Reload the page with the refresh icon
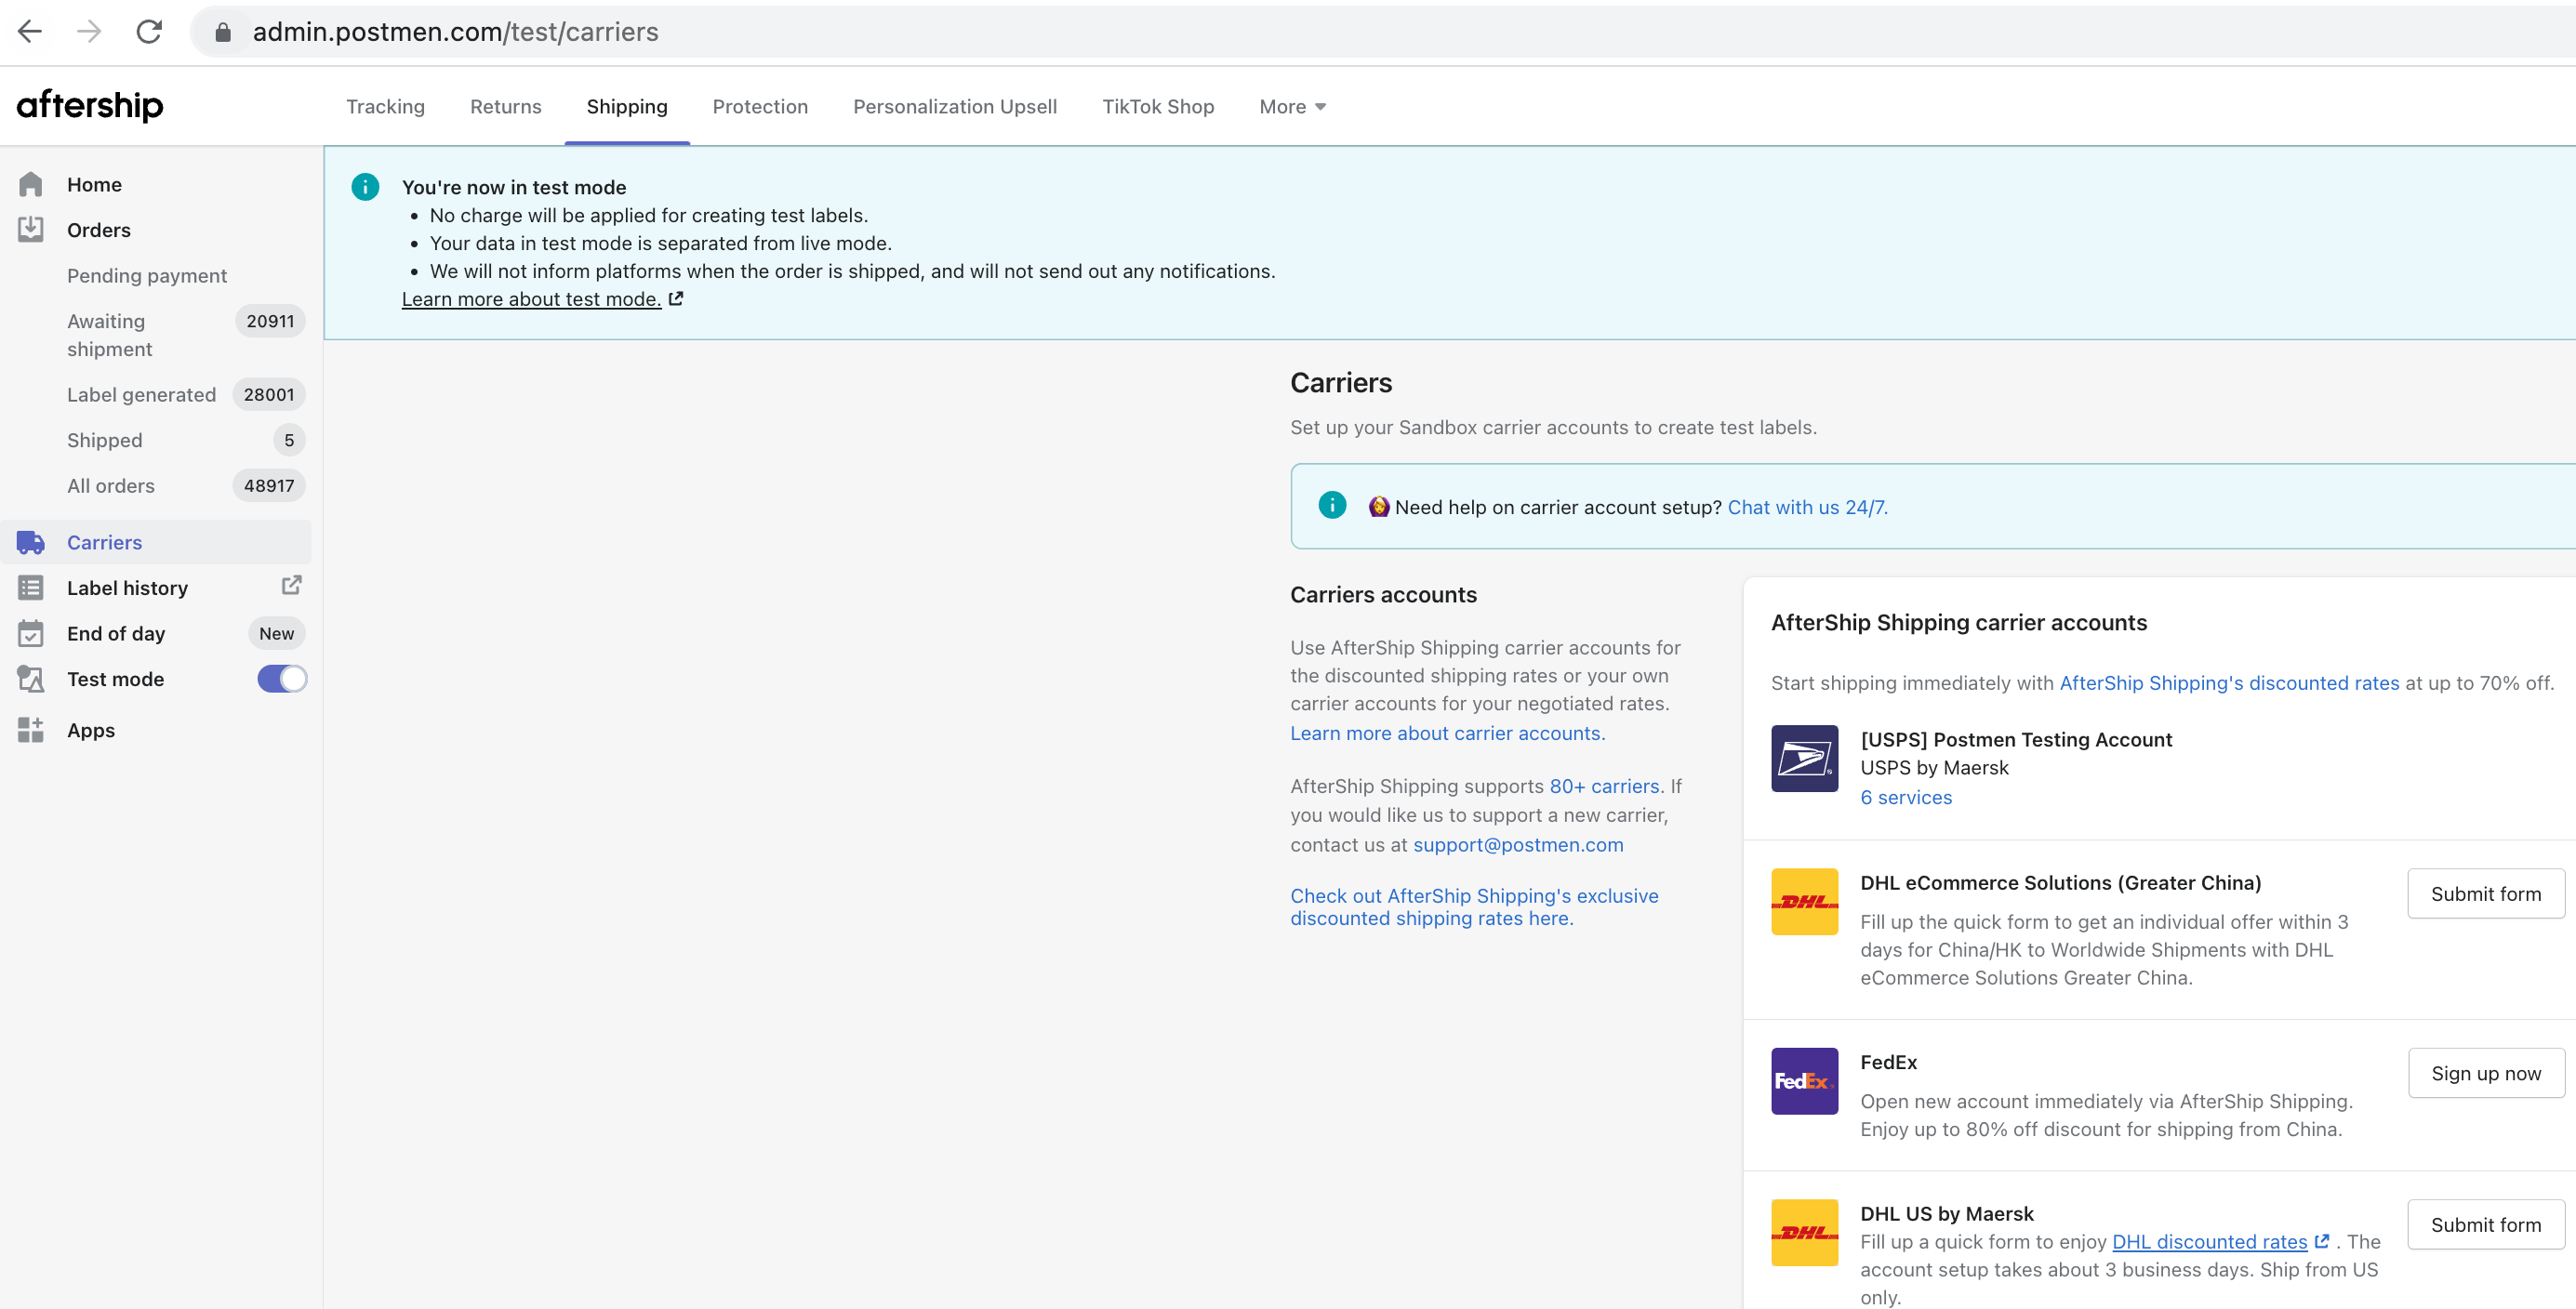Image resolution: width=2576 pixels, height=1309 pixels. point(149,32)
